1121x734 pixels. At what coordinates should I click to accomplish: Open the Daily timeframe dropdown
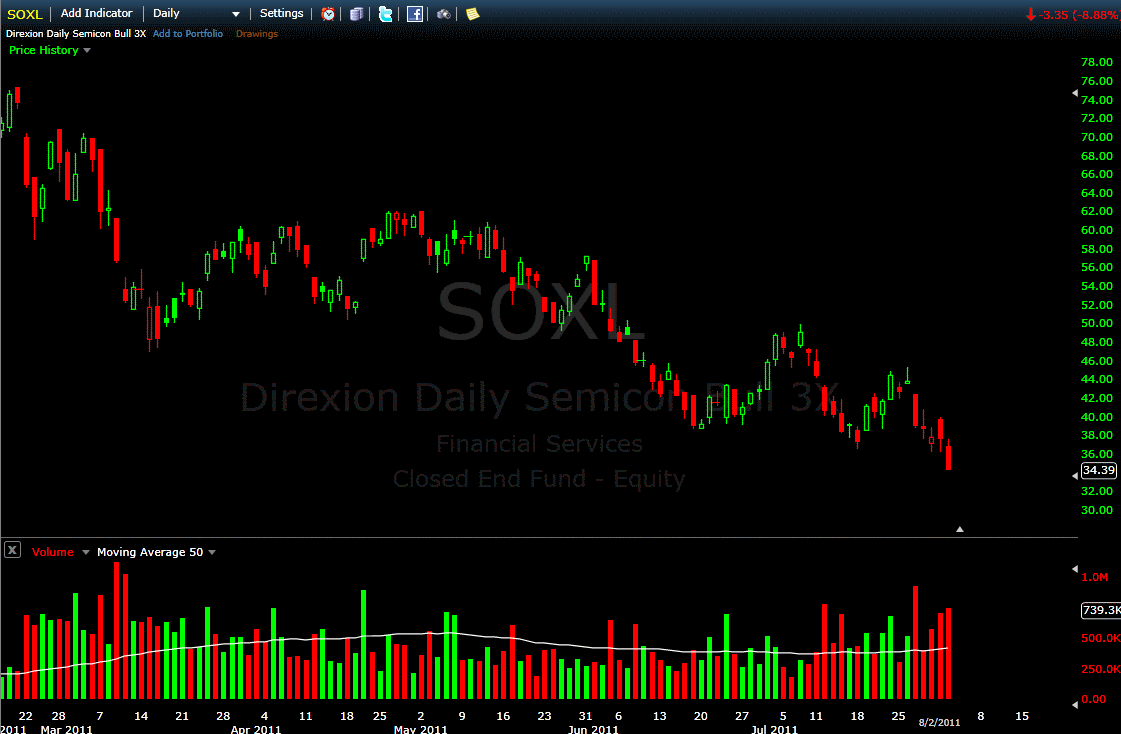tap(196, 14)
